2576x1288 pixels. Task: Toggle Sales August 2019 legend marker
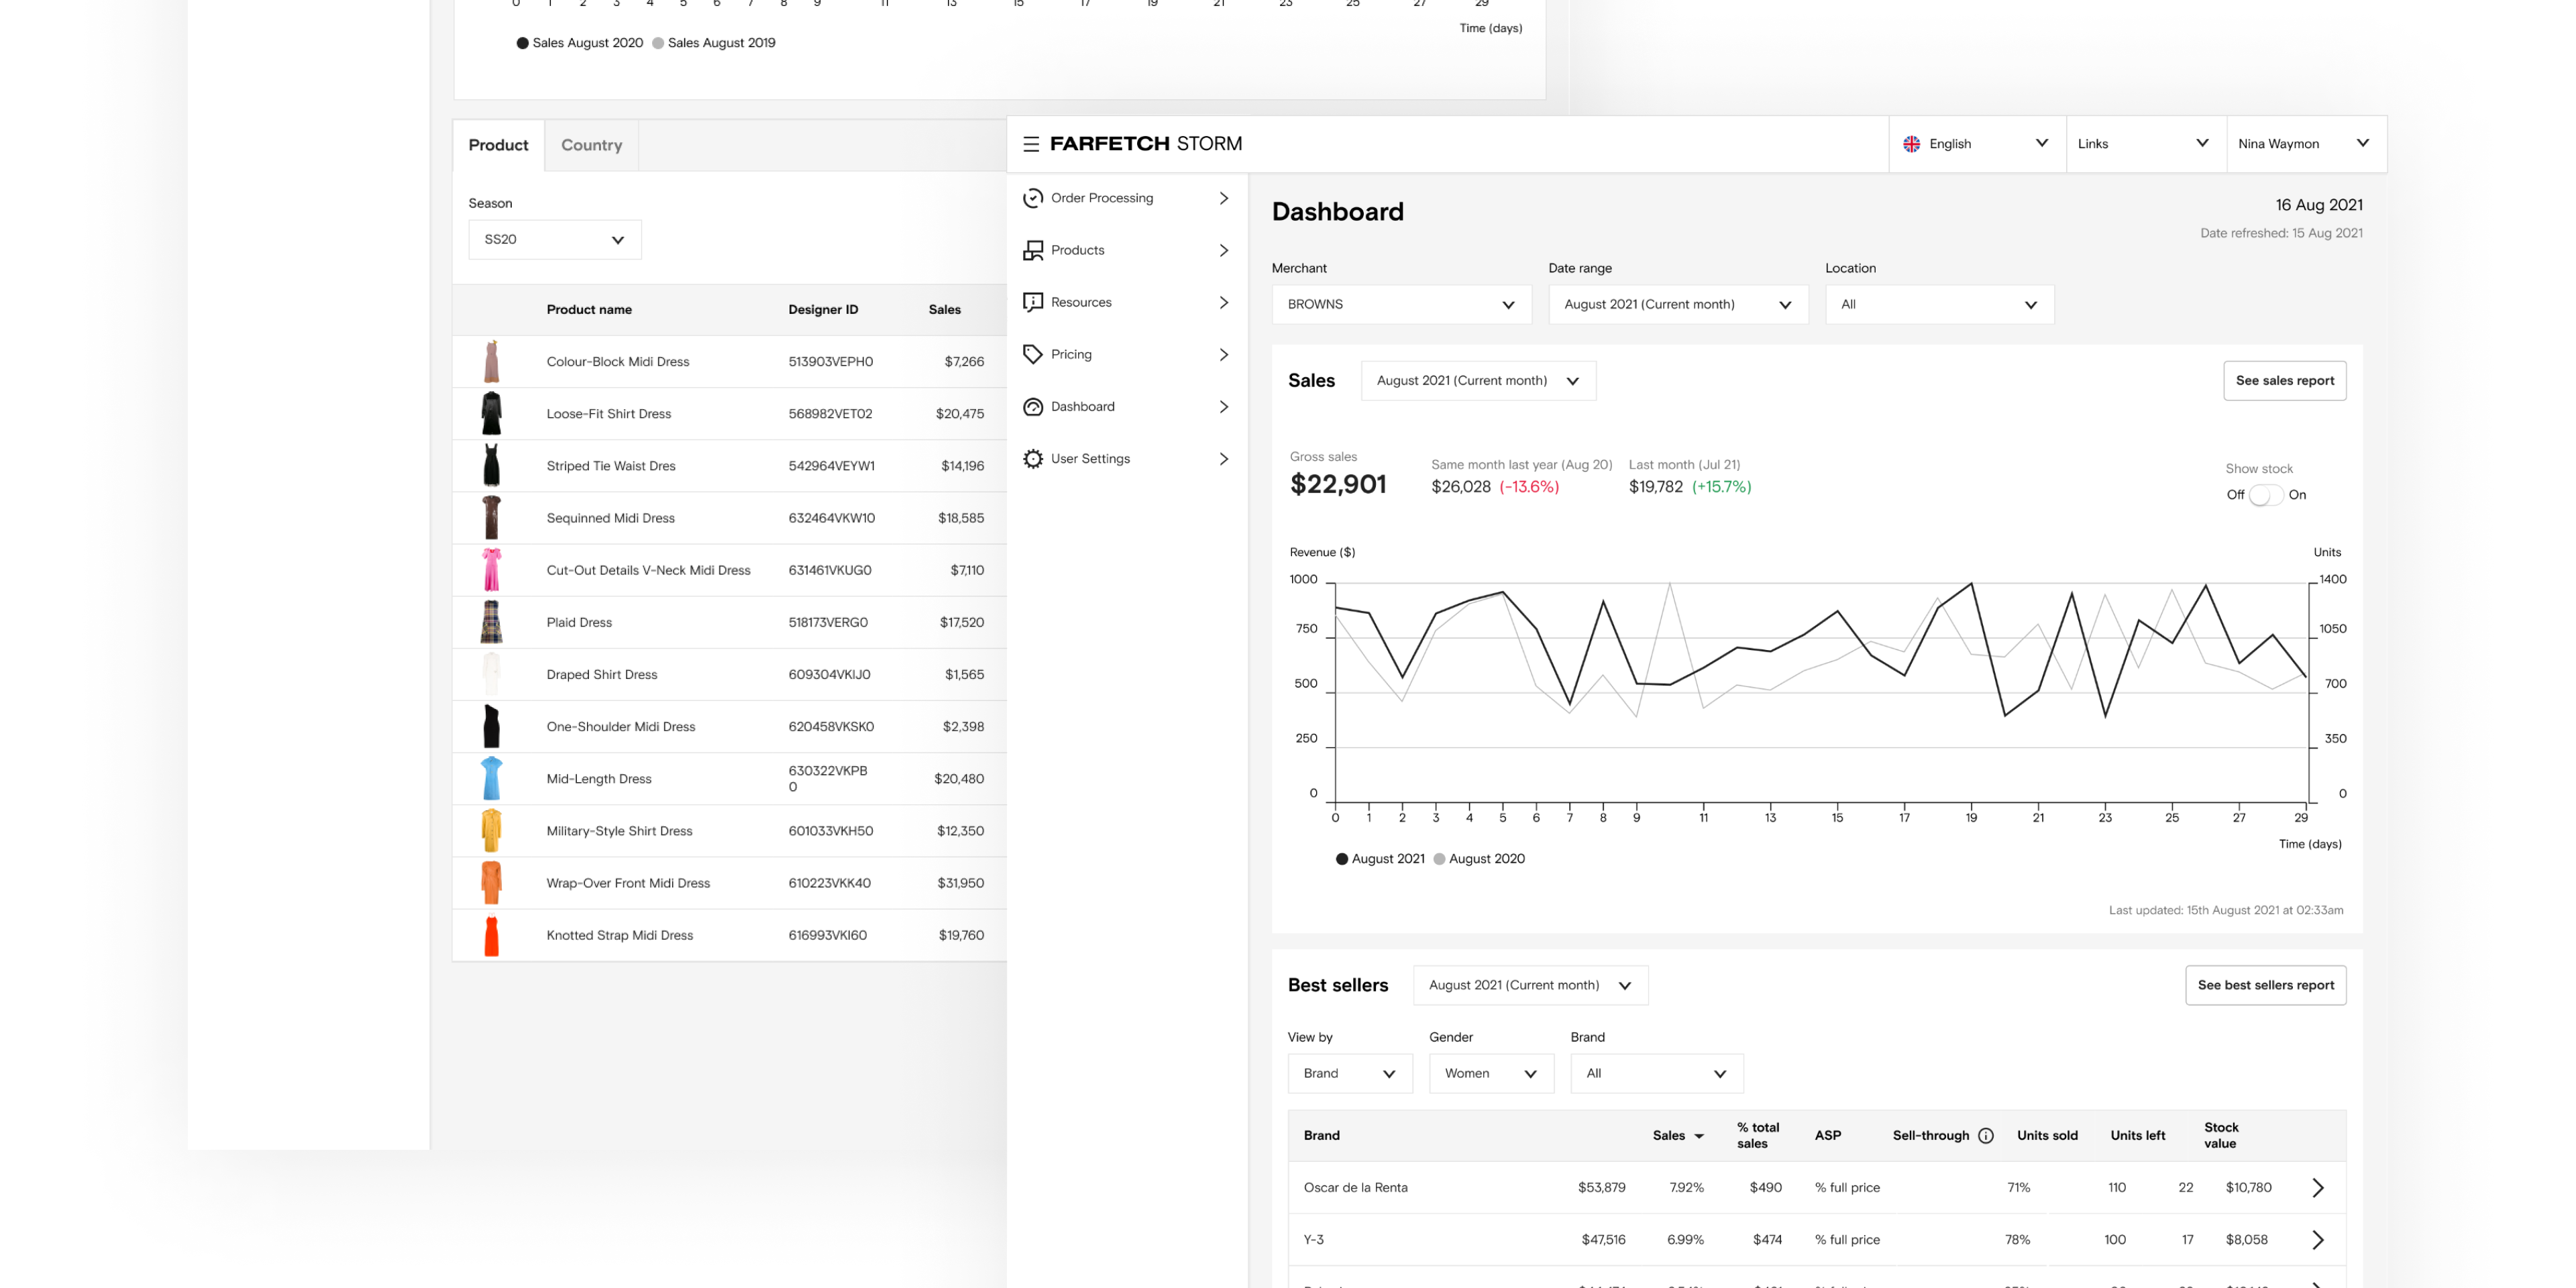pyautogui.click(x=658, y=43)
